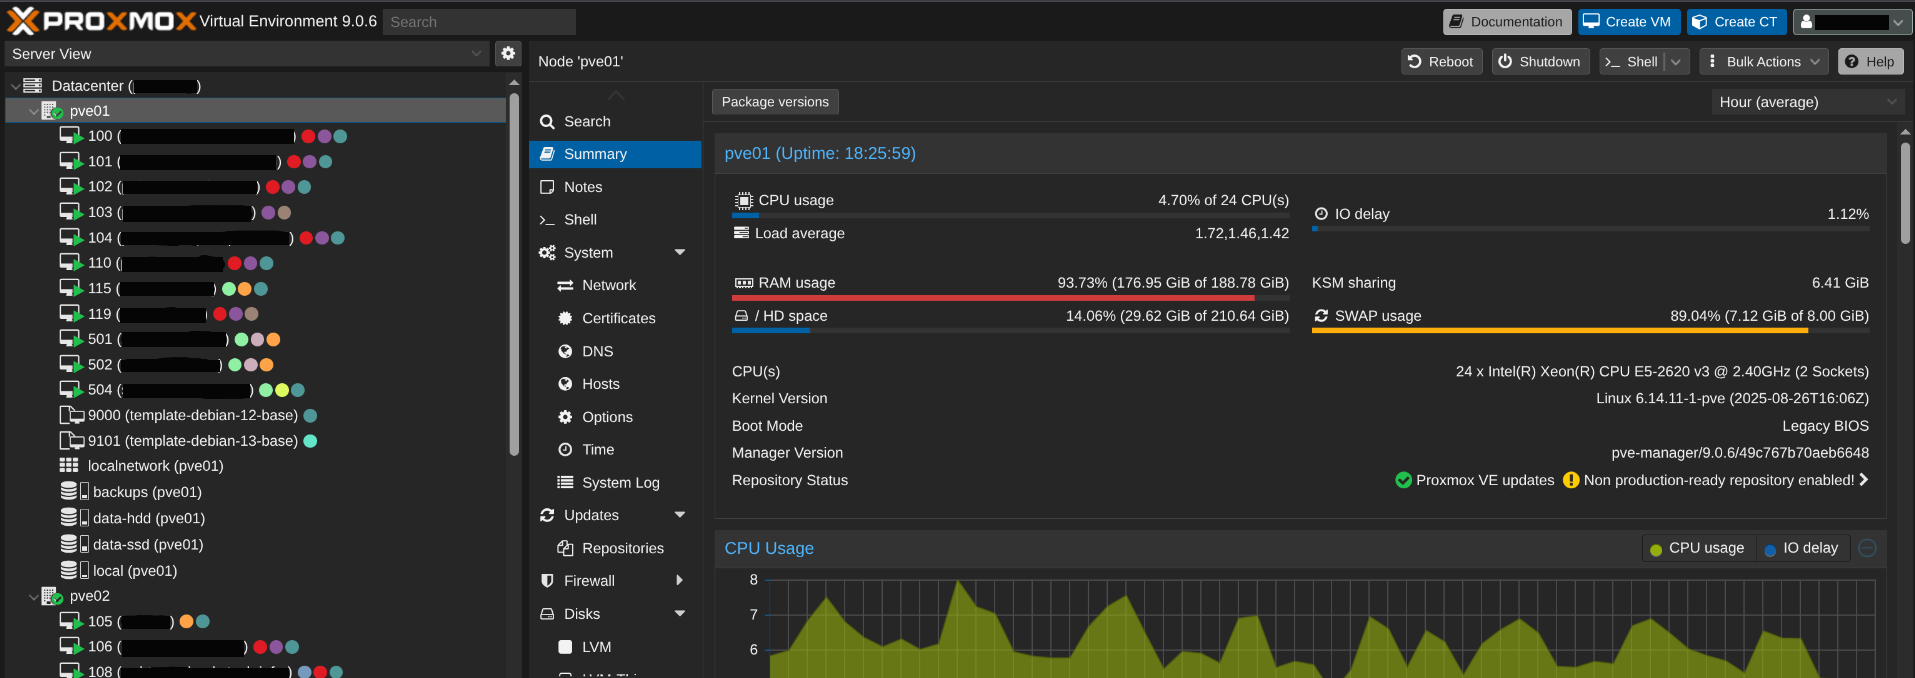Click the HD space progress bar
Viewport: 1915px width, 678px height.
pyautogui.click(x=1010, y=331)
